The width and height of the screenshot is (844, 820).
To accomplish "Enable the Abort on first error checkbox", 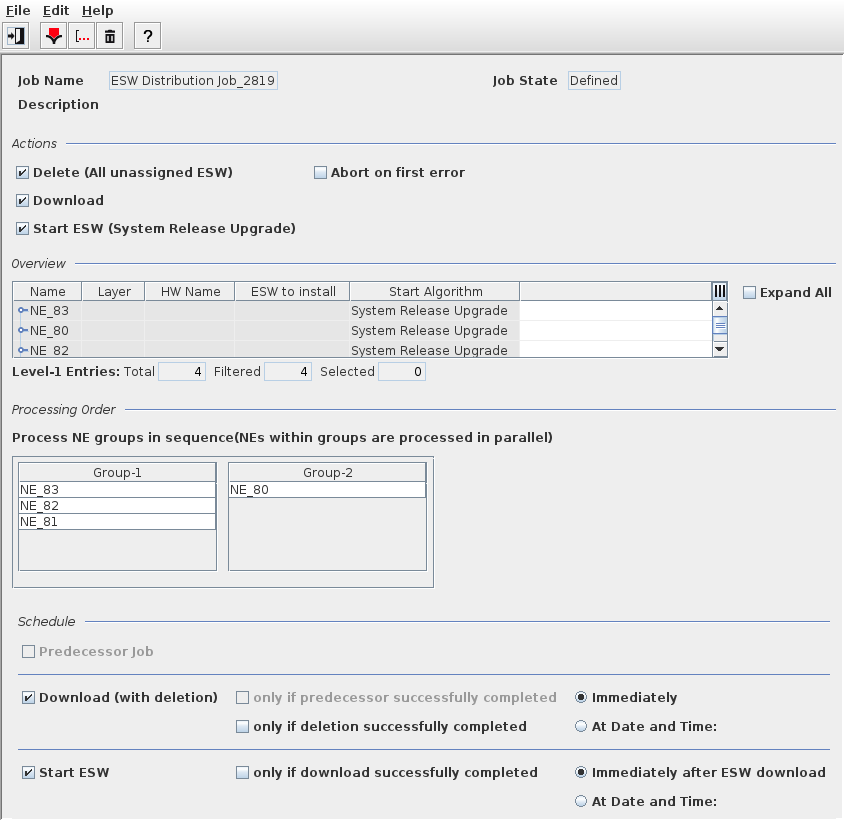I will point(321,173).
